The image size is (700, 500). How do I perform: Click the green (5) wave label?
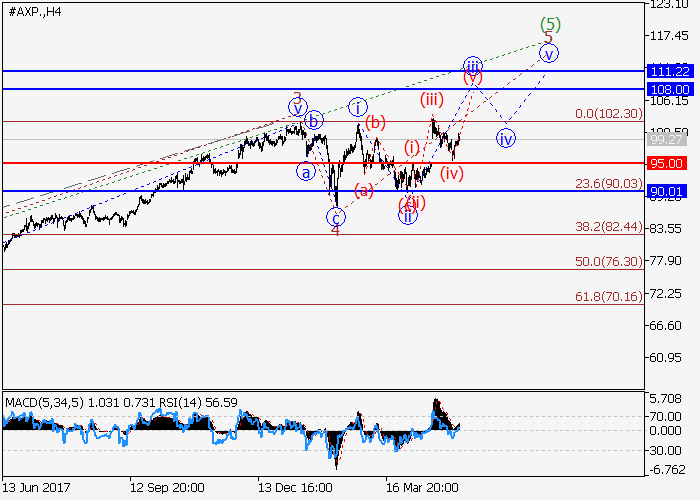click(x=549, y=24)
